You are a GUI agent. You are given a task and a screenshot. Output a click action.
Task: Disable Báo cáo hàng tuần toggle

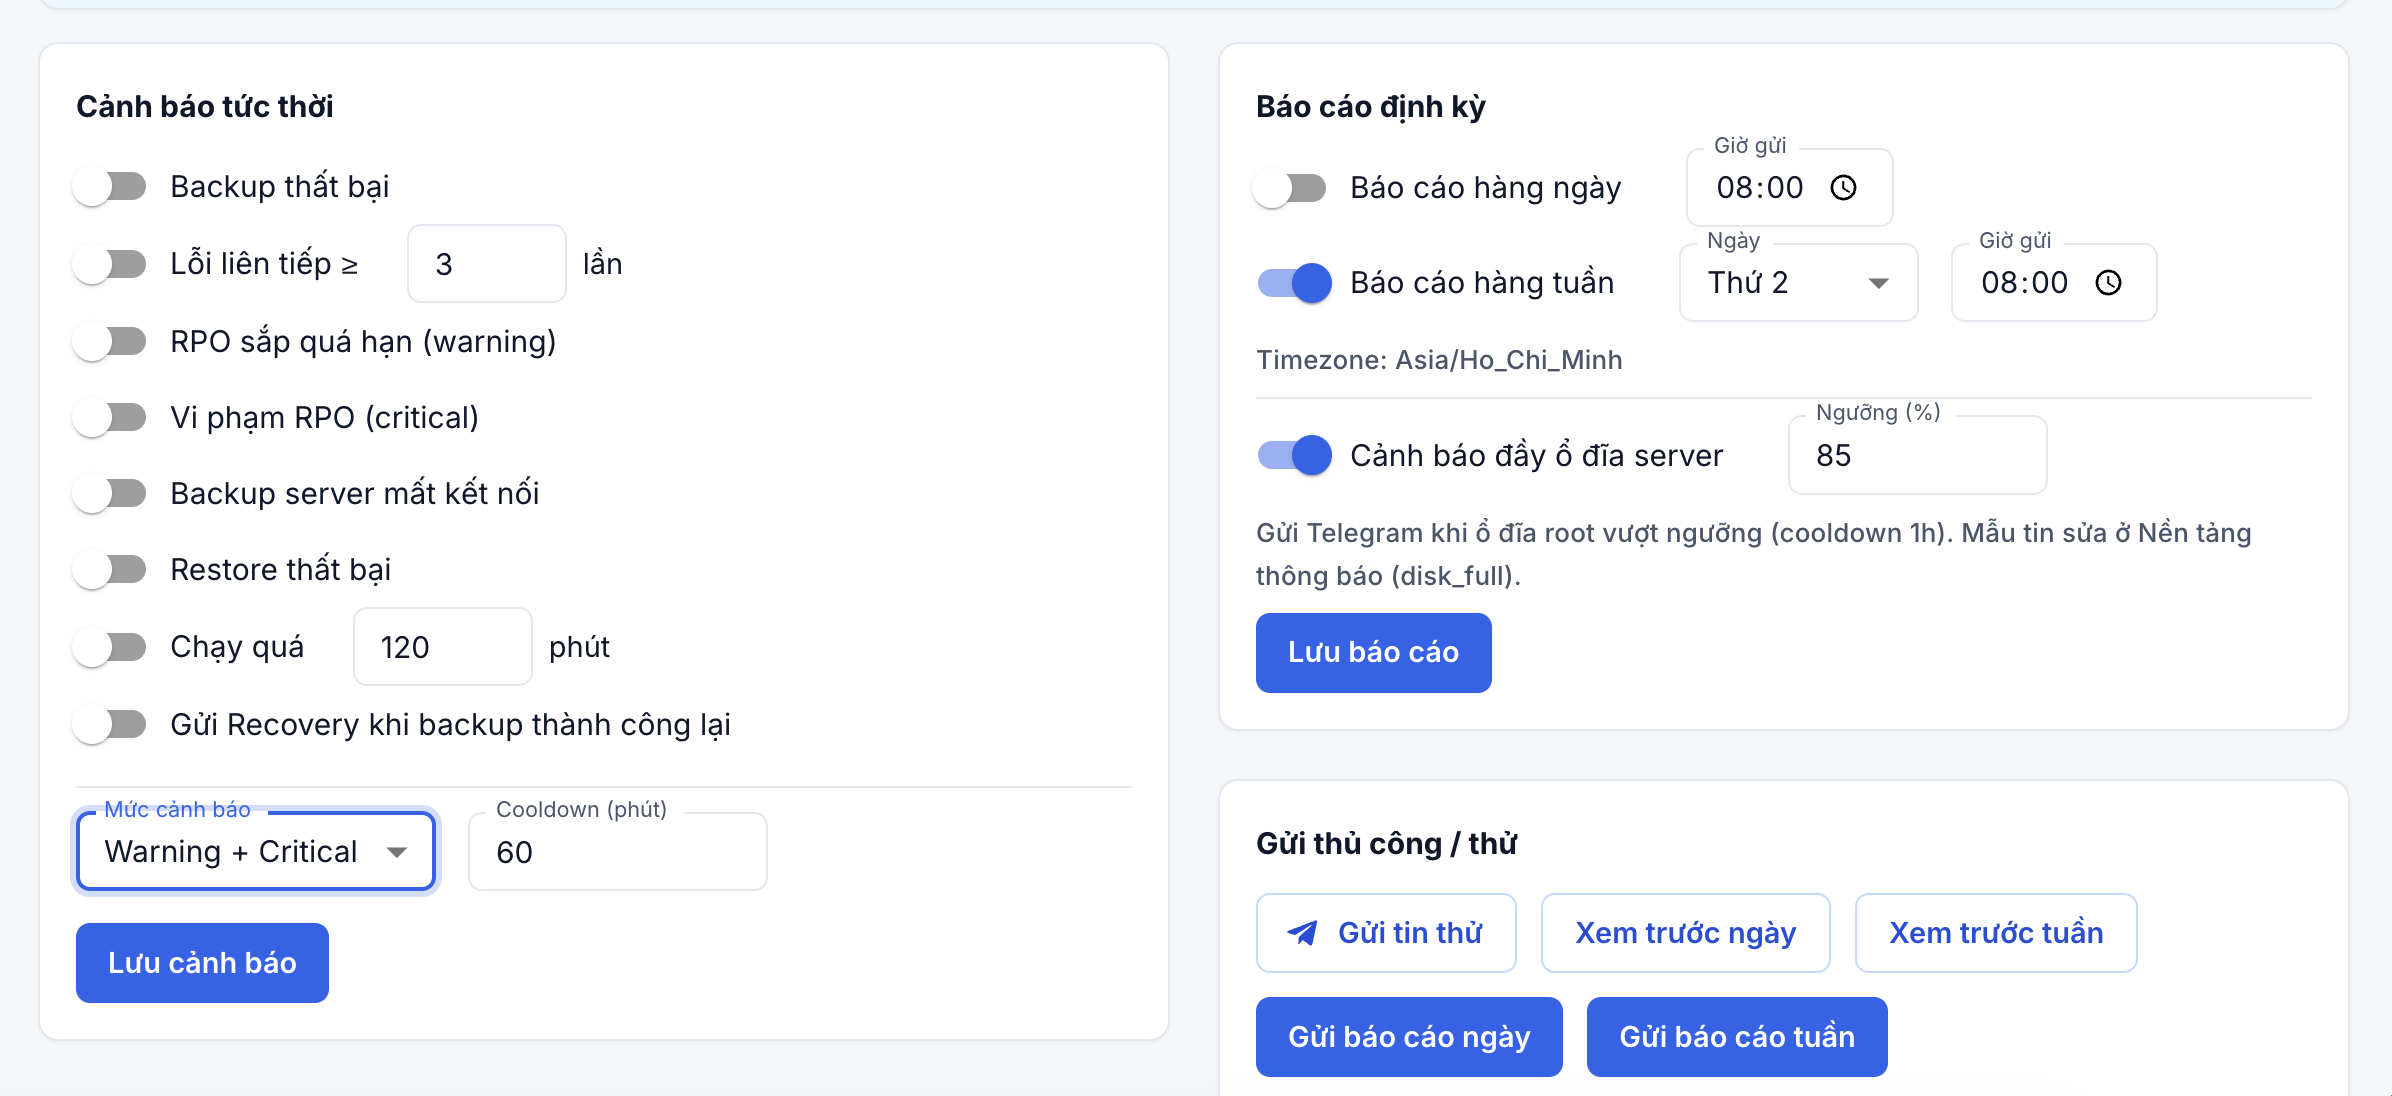(1294, 283)
